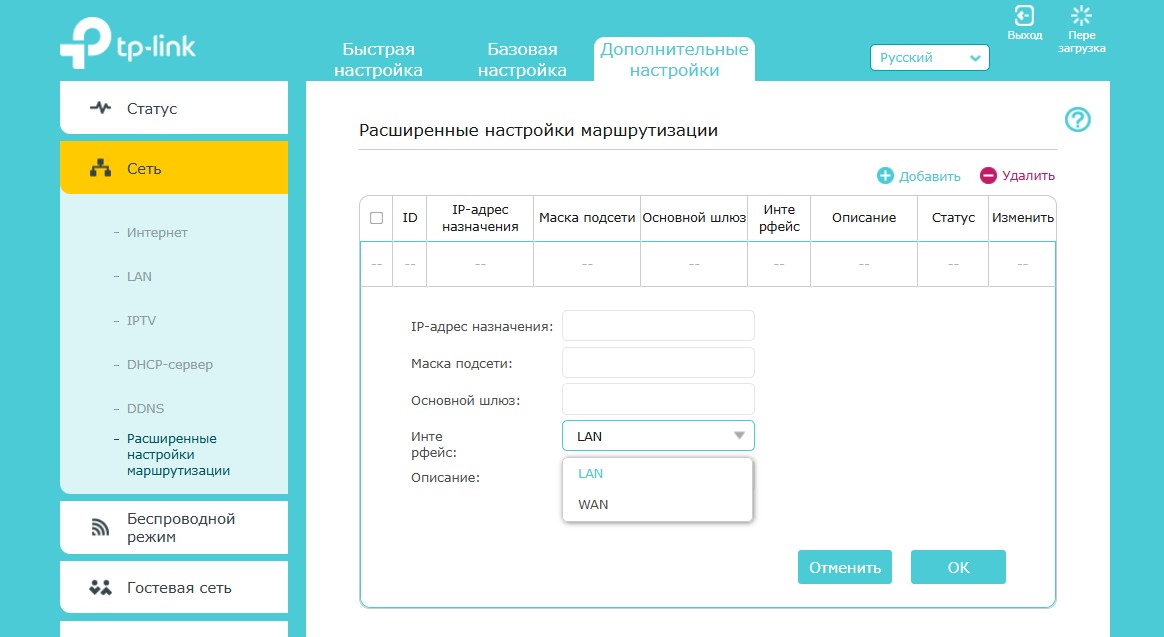This screenshot has height=637, width=1164.
Task: Click the Wireless mode (Беспроводной режим) icon
Action: [100, 528]
